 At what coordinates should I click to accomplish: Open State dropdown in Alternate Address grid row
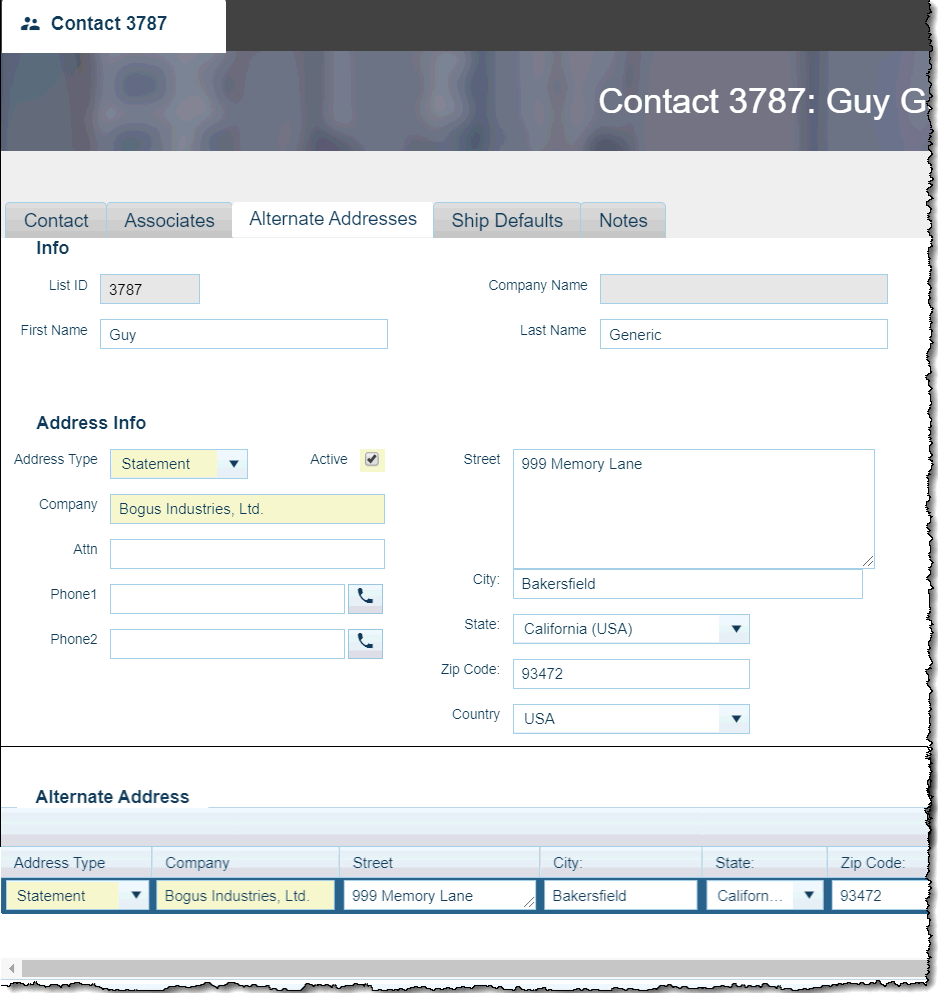809,895
